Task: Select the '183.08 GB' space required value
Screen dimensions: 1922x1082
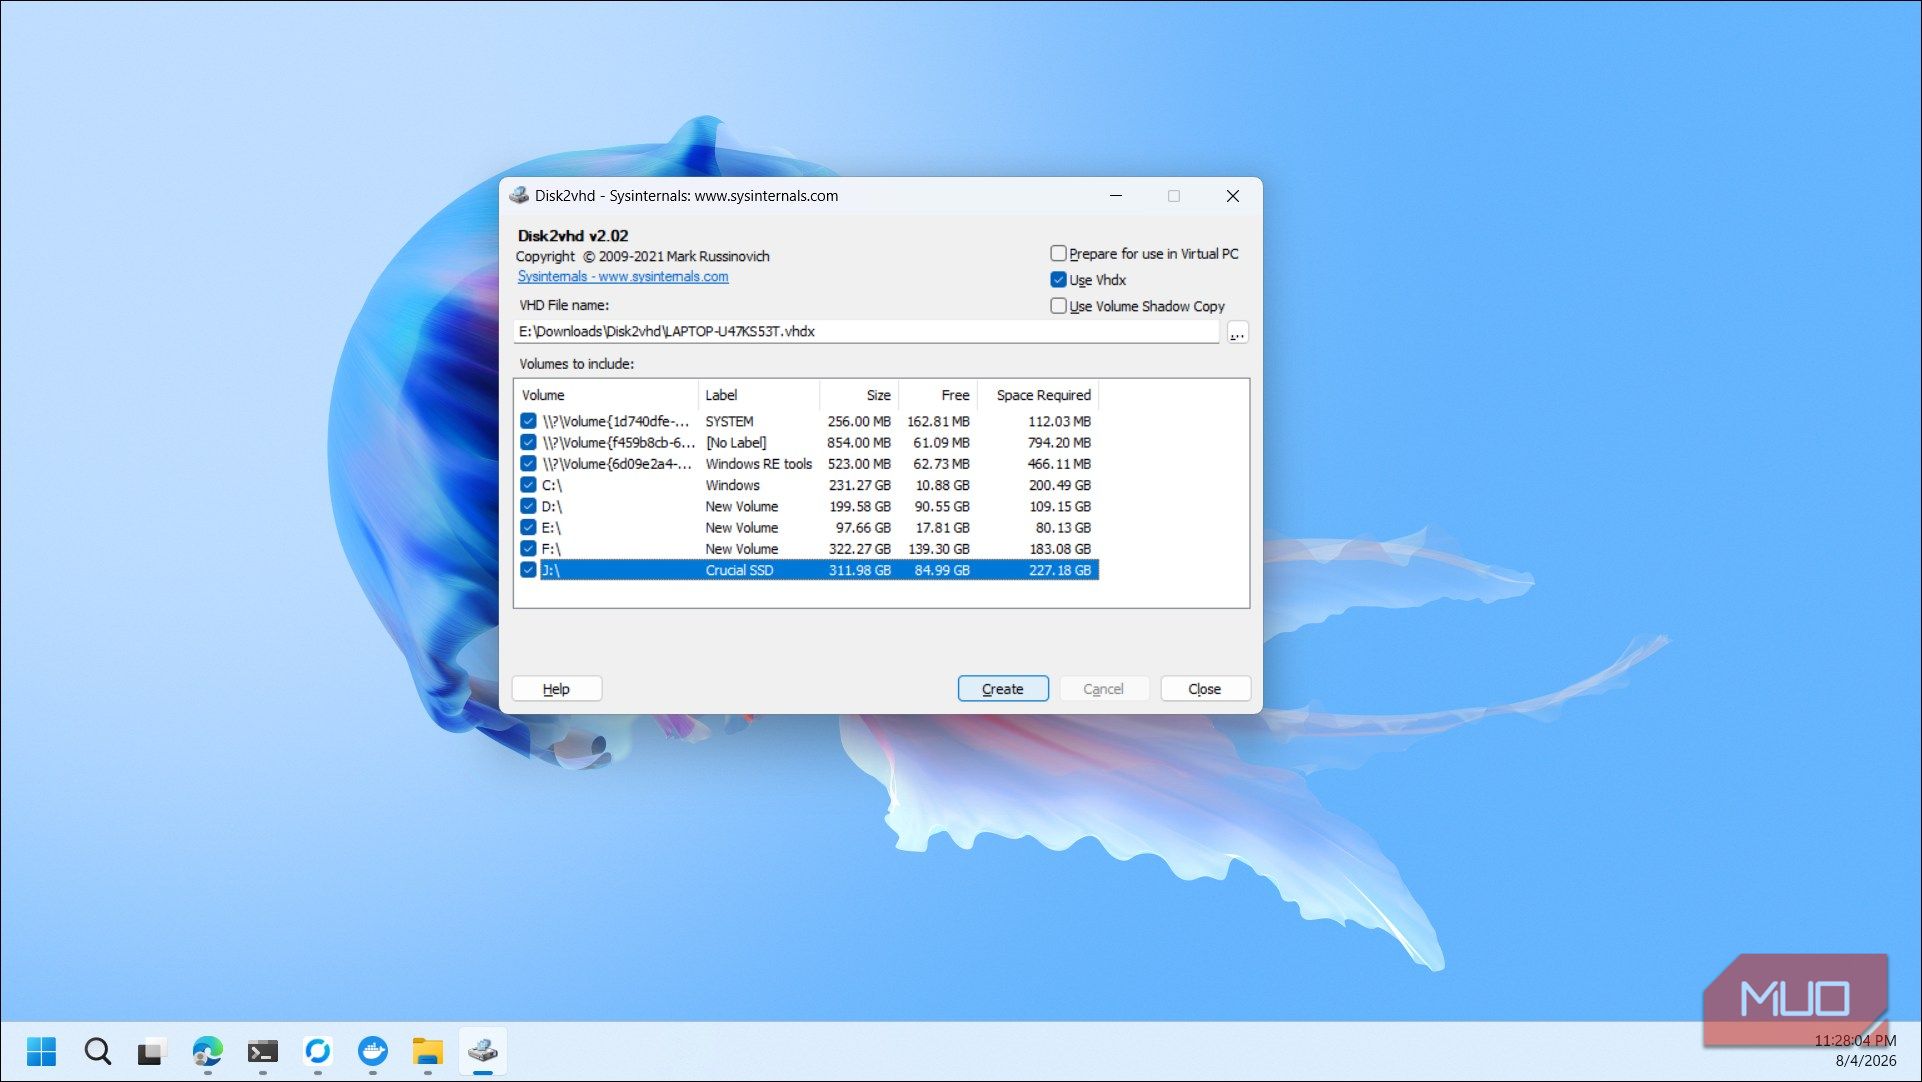Action: click(x=1060, y=549)
